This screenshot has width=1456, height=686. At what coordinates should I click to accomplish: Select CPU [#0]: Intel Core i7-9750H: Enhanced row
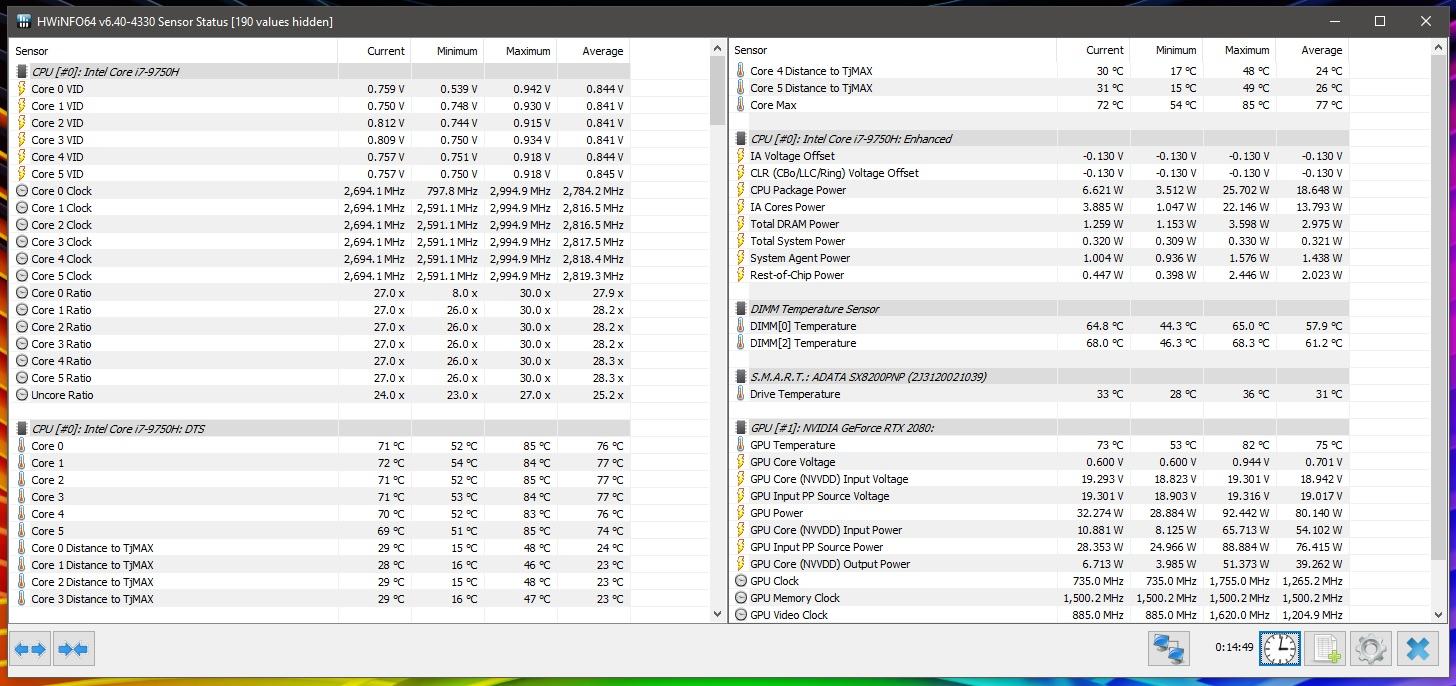pos(1039,139)
